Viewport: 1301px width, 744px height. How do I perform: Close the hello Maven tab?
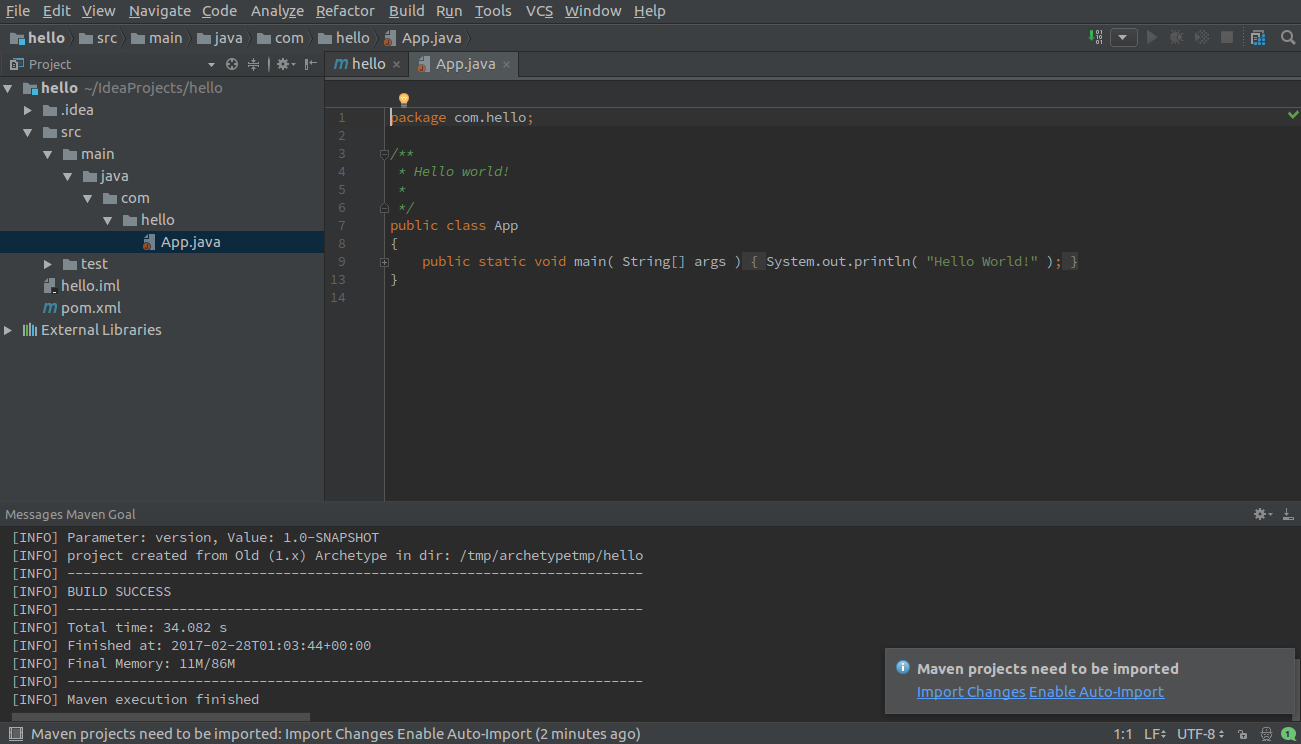[x=396, y=64]
